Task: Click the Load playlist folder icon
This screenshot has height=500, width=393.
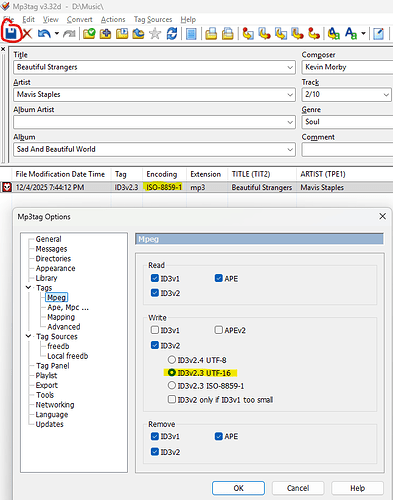Action: [x=122, y=33]
